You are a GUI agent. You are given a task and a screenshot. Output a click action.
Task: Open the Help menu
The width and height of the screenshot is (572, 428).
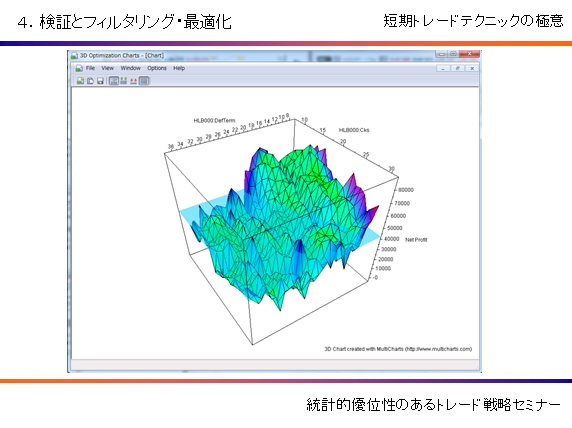179,68
